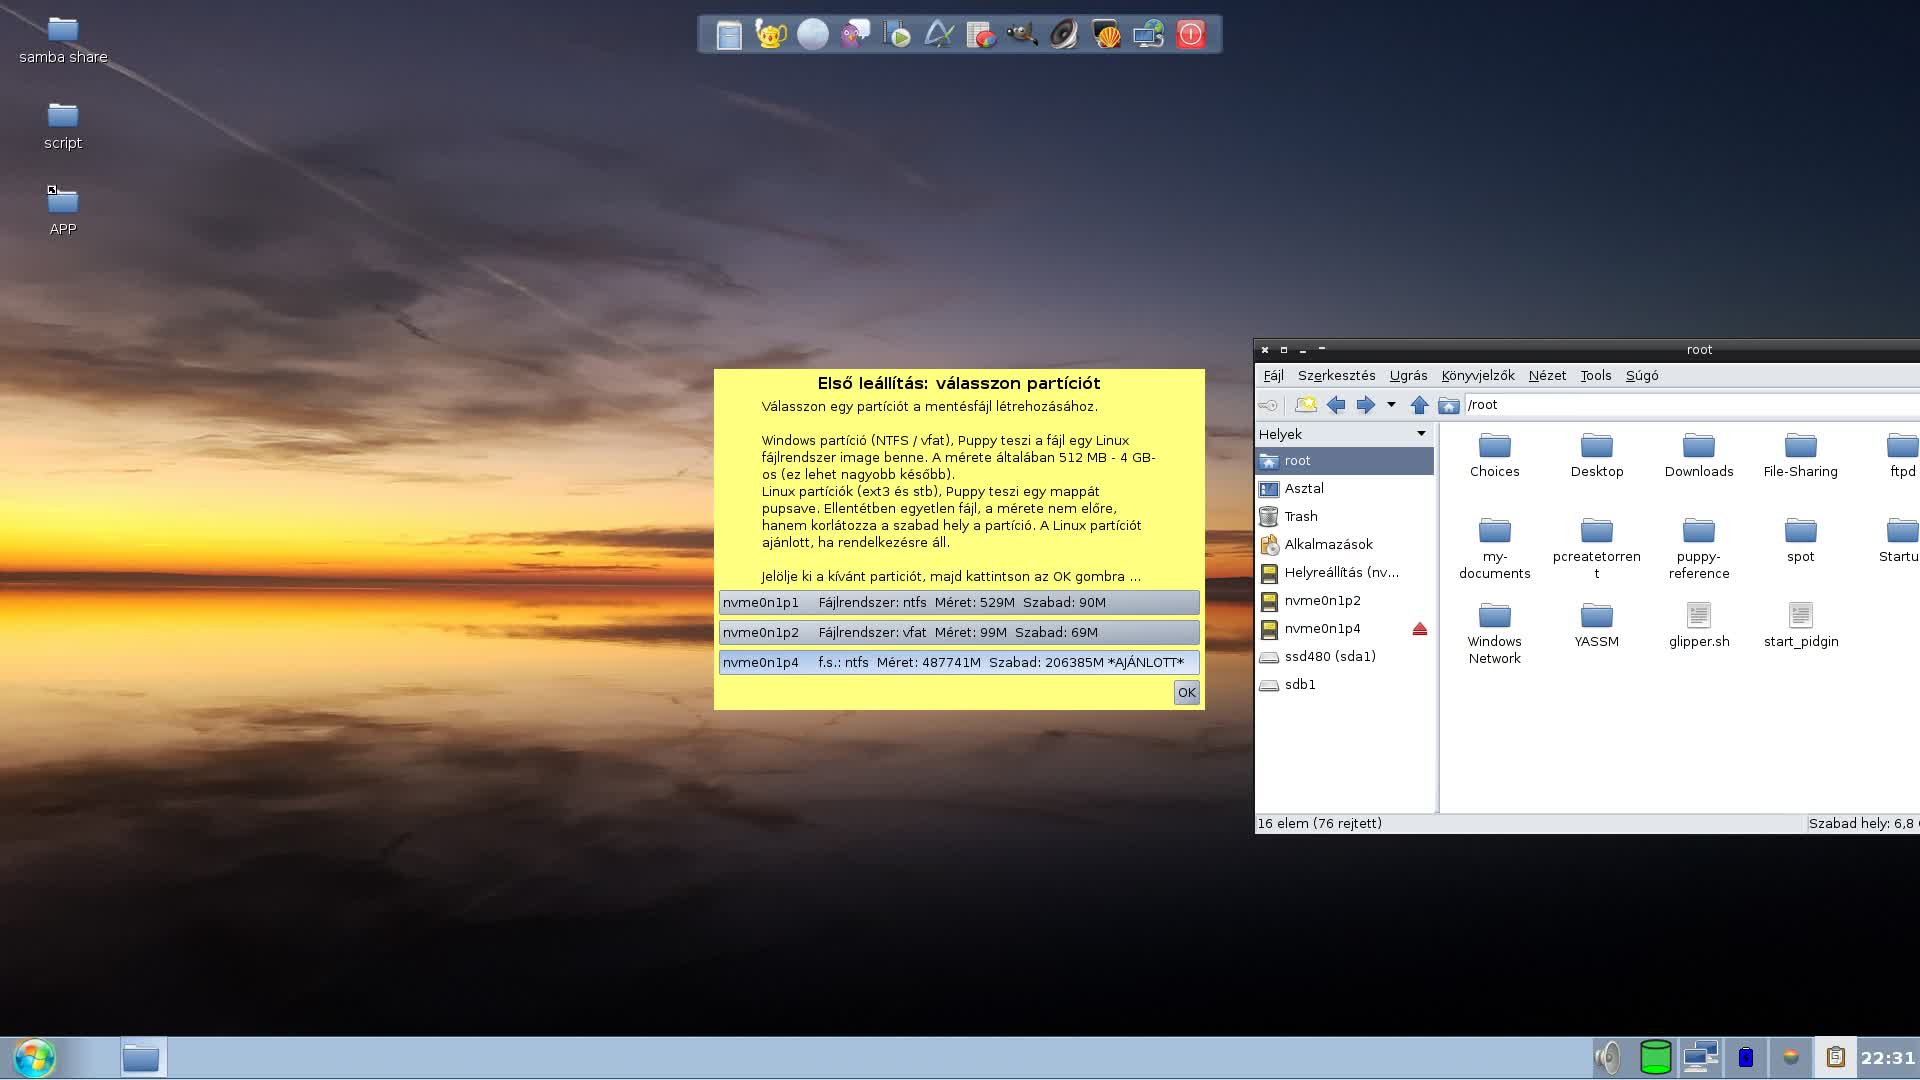Screen dimensions: 1920x1080
Task: Click OK in the partition dialog
Action: click(x=1186, y=693)
